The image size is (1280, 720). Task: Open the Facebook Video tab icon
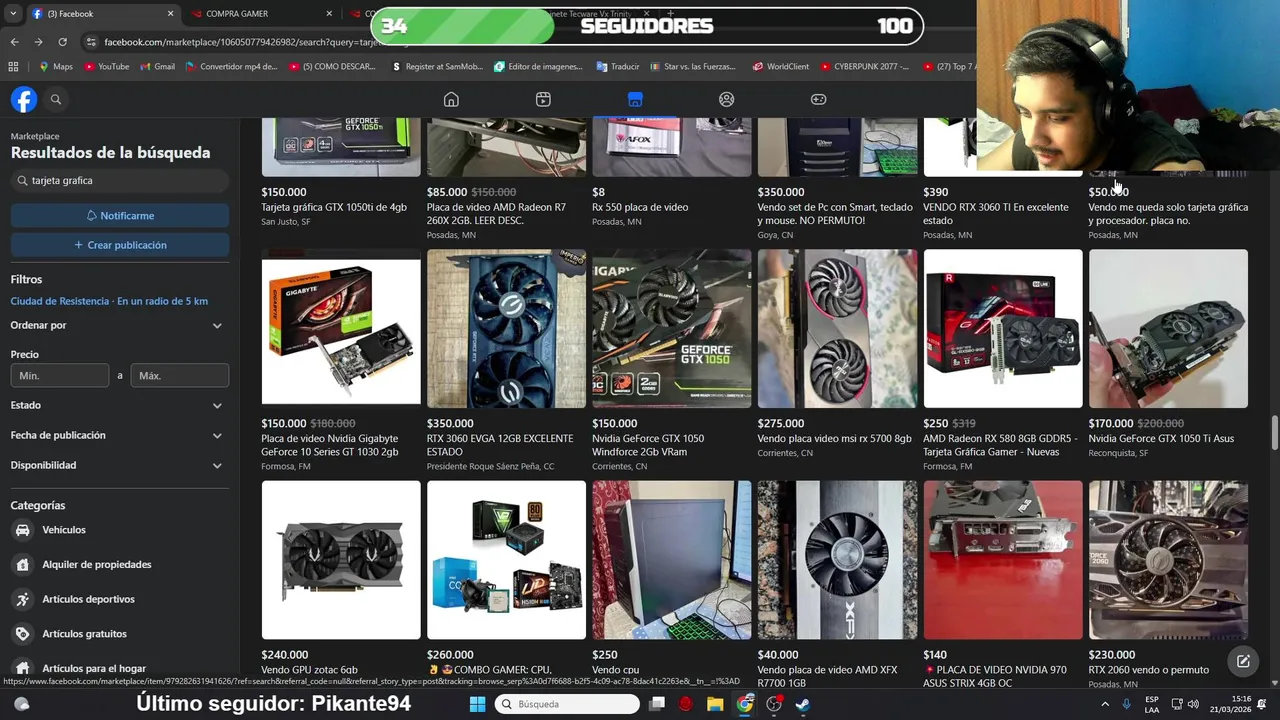[543, 99]
